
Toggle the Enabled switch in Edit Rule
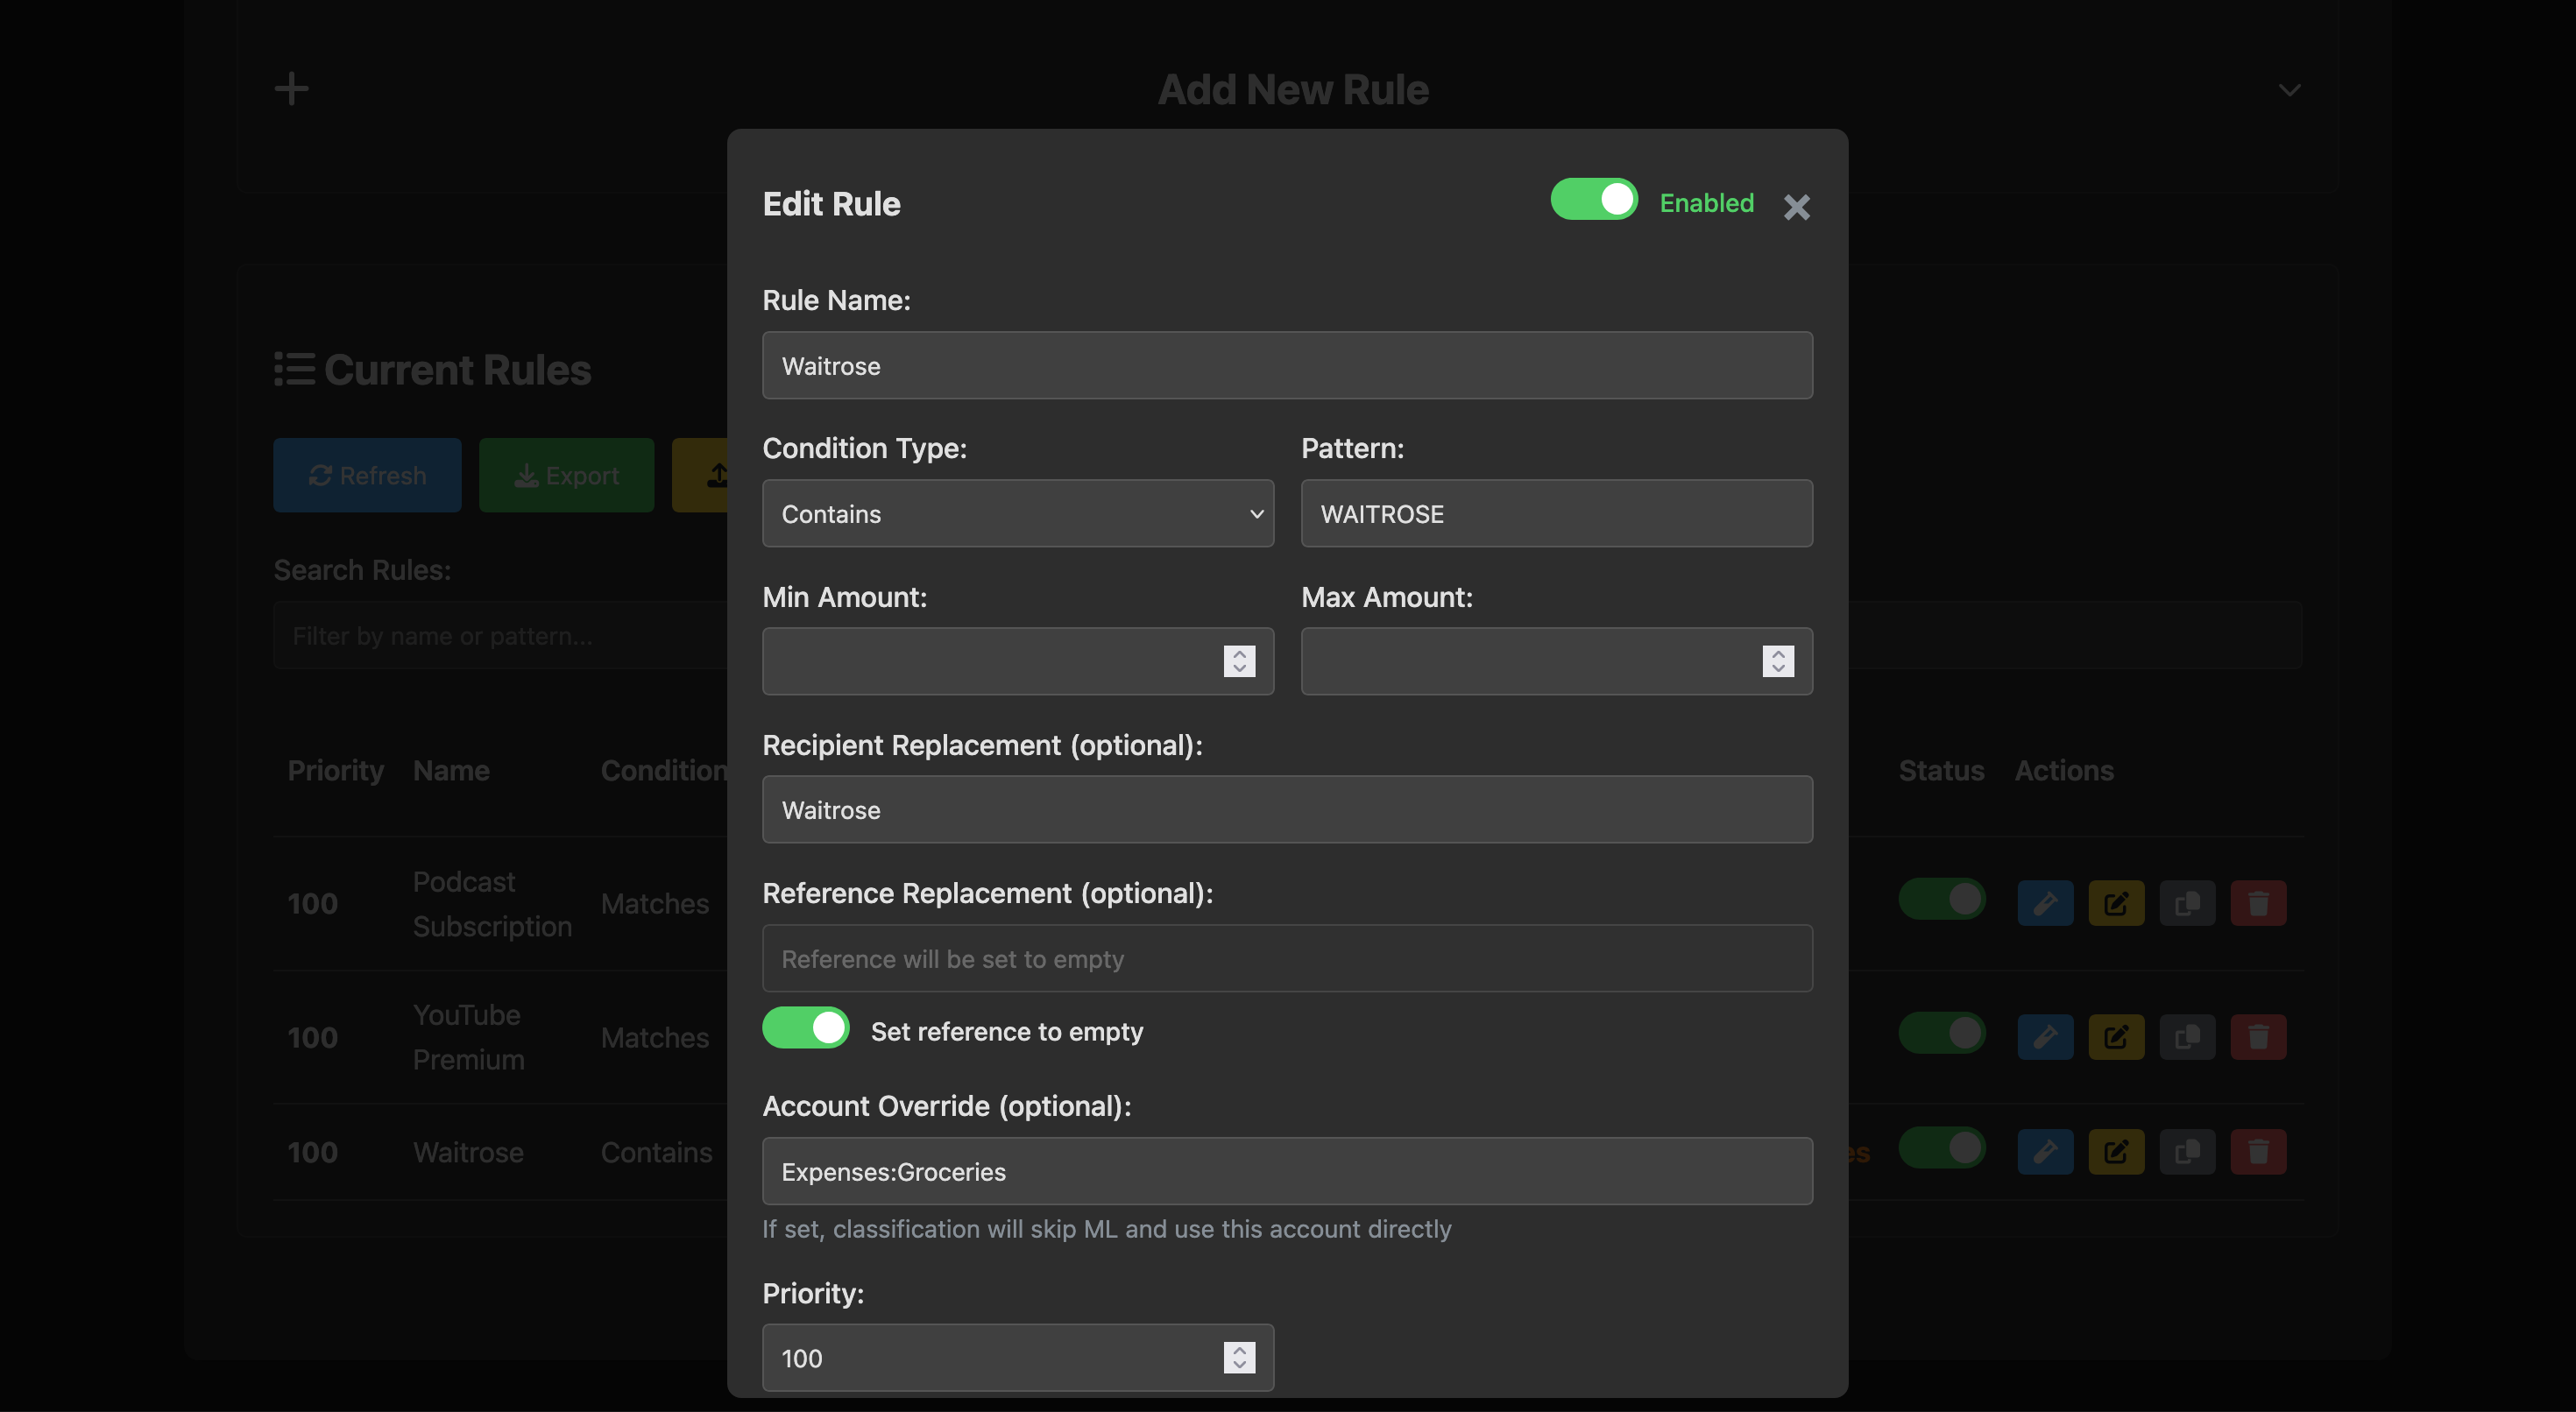coord(1593,200)
